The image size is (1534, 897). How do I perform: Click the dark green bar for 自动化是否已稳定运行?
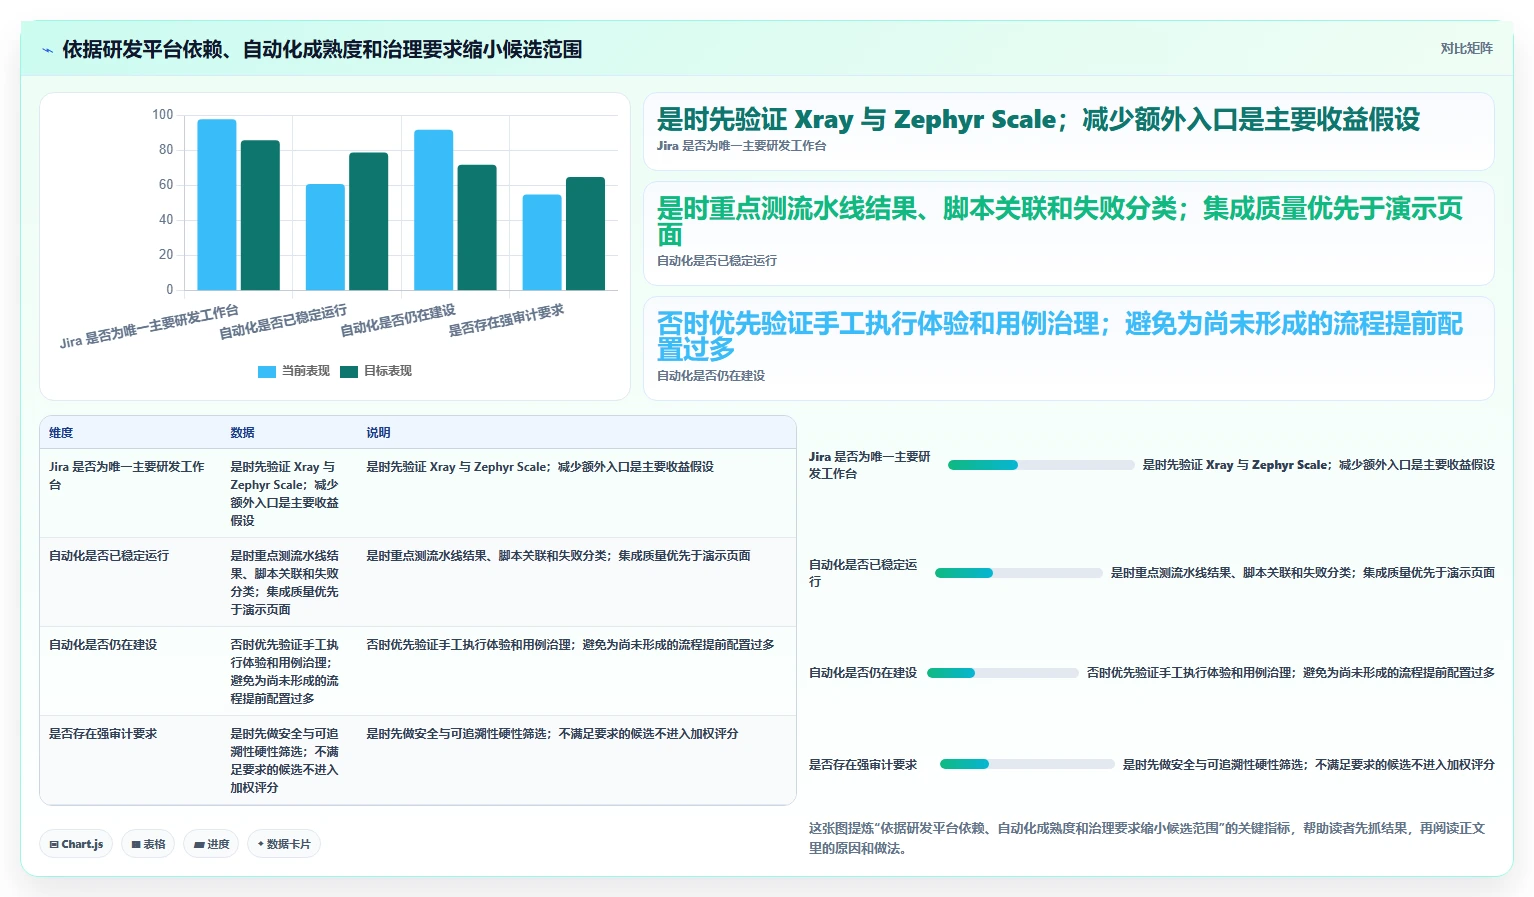368,222
